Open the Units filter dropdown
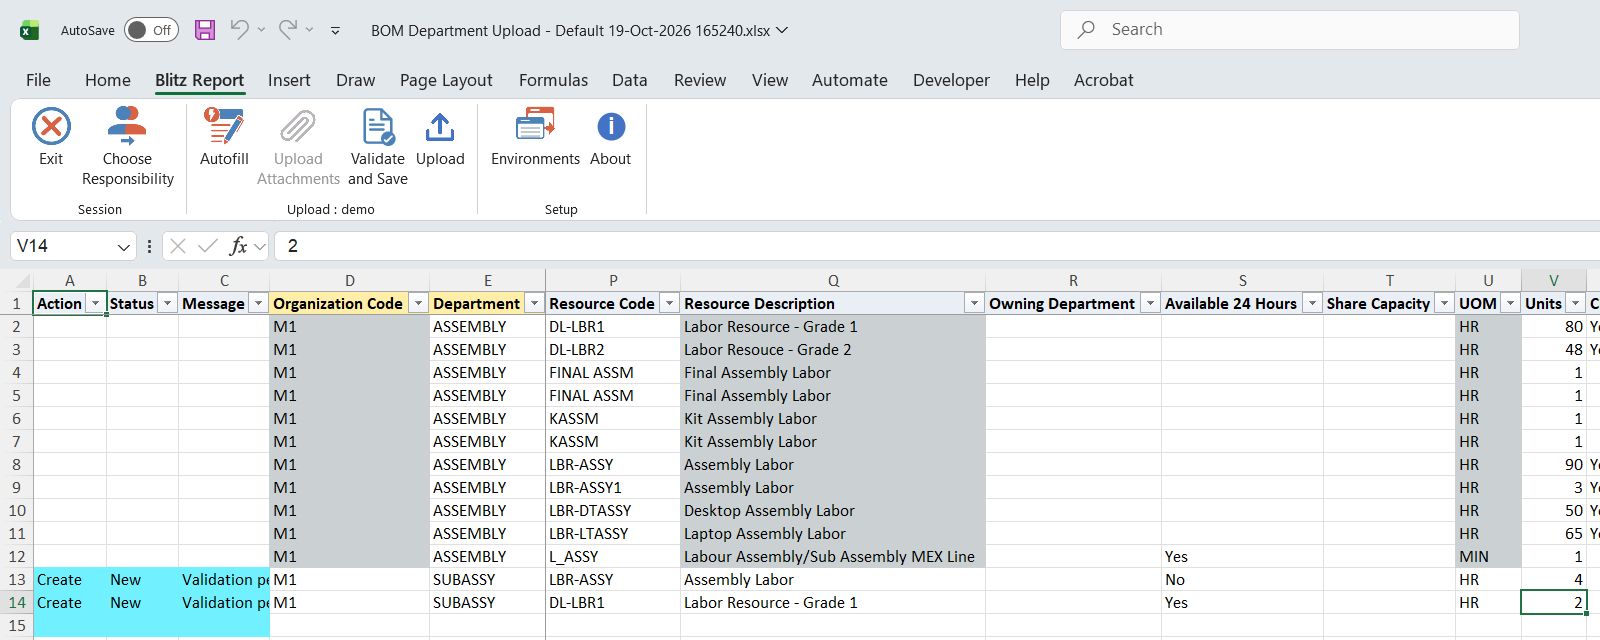The height and width of the screenshot is (640, 1600). 1576,303
